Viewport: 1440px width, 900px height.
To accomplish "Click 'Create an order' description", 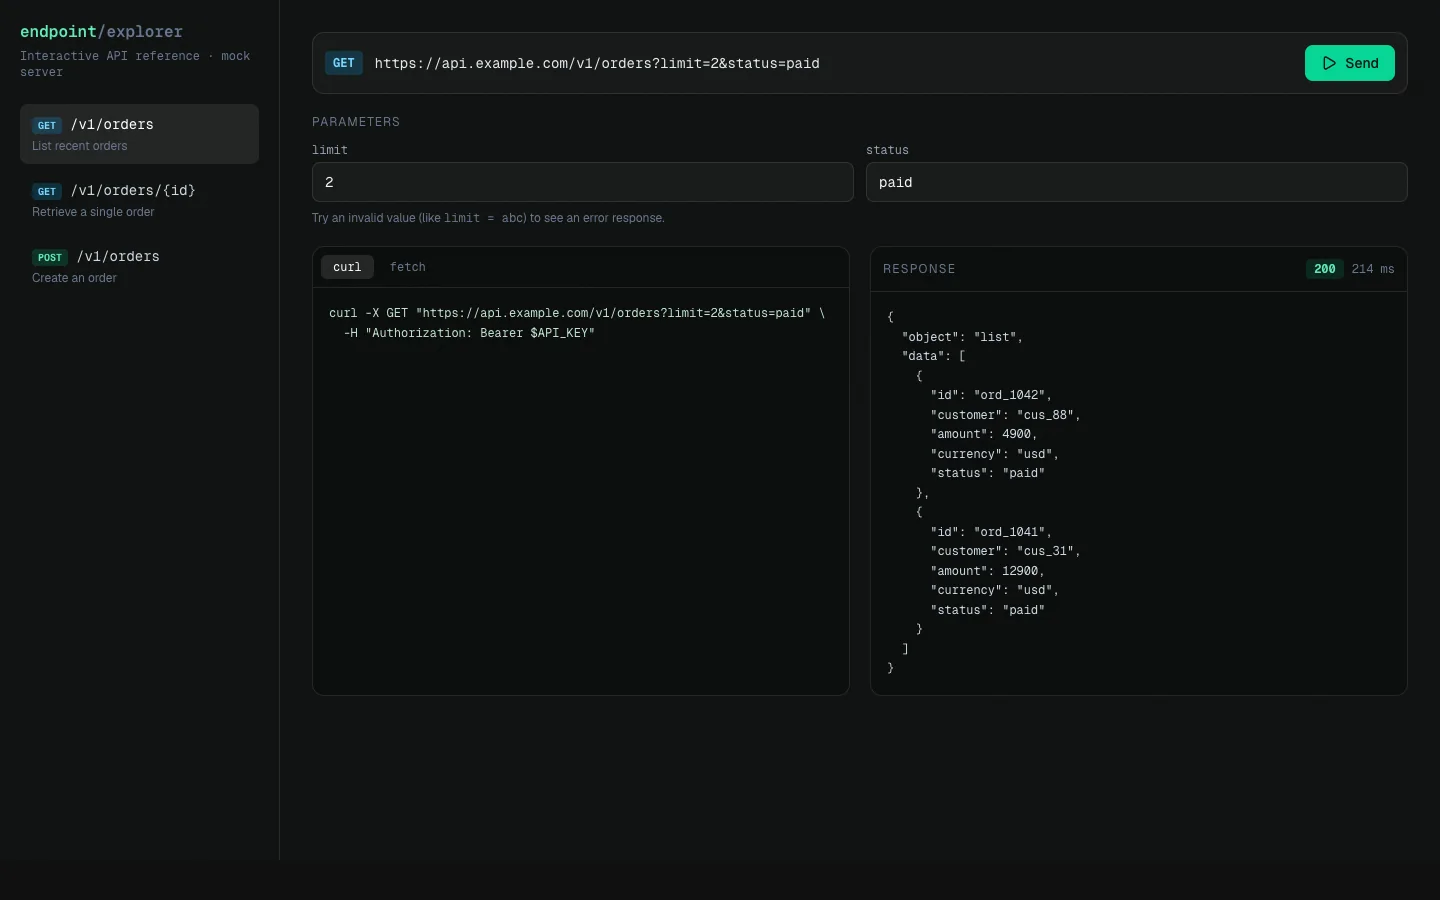I will click(x=74, y=278).
